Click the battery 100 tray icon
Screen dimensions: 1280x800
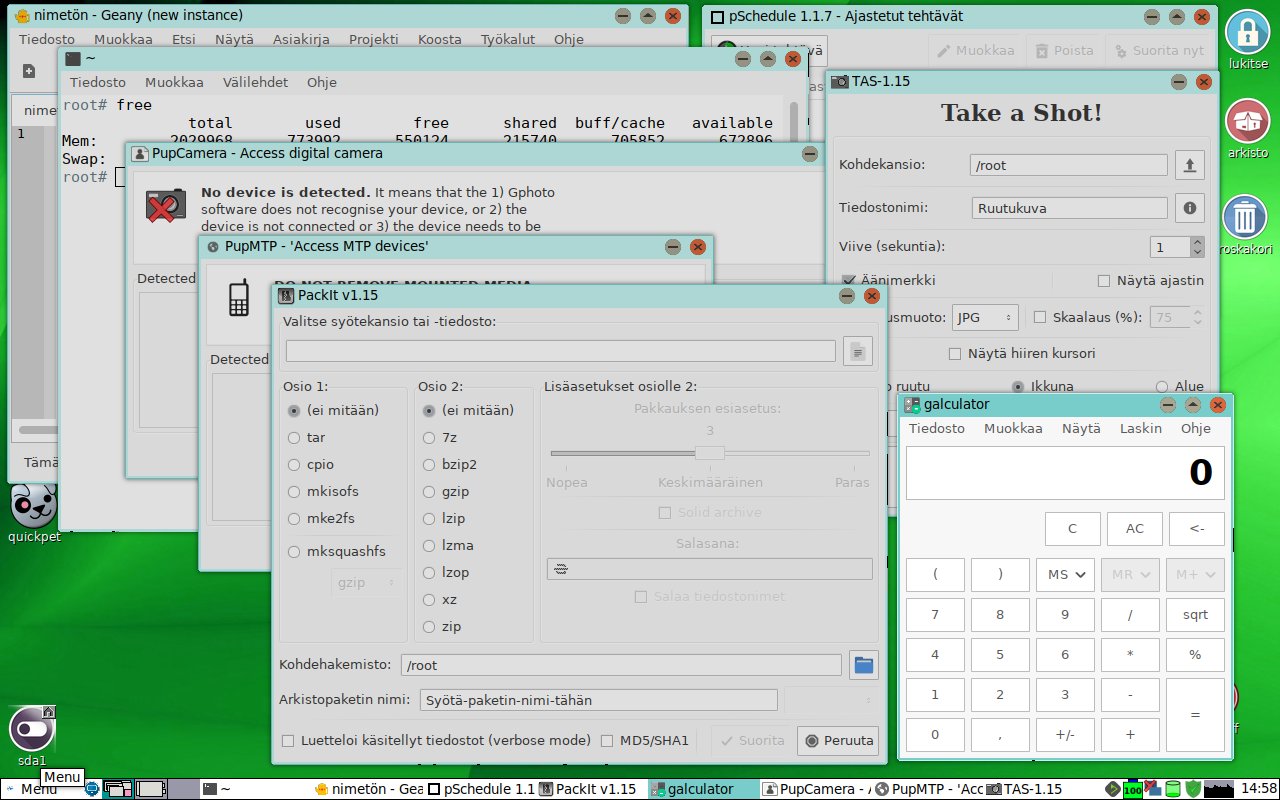click(x=1132, y=789)
